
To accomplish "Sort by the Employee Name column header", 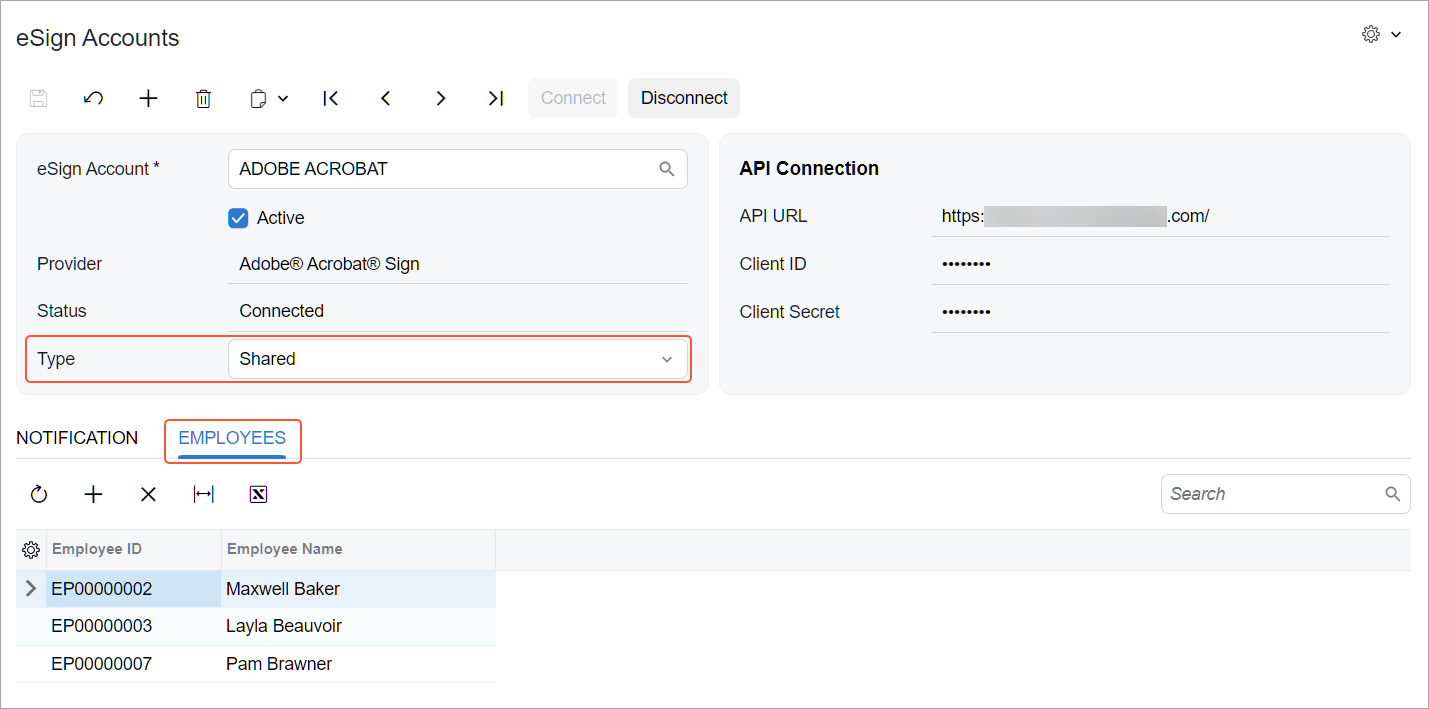I will point(358,549).
